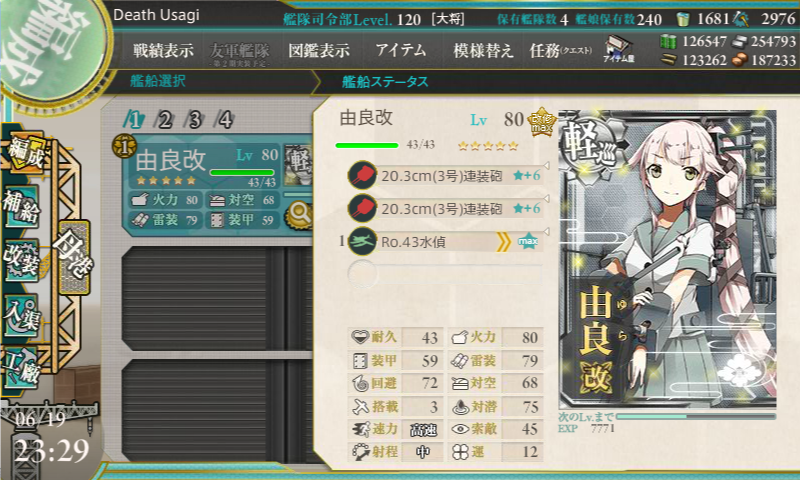
Task: Switch to fleet 3 tab
Action: click(195, 120)
